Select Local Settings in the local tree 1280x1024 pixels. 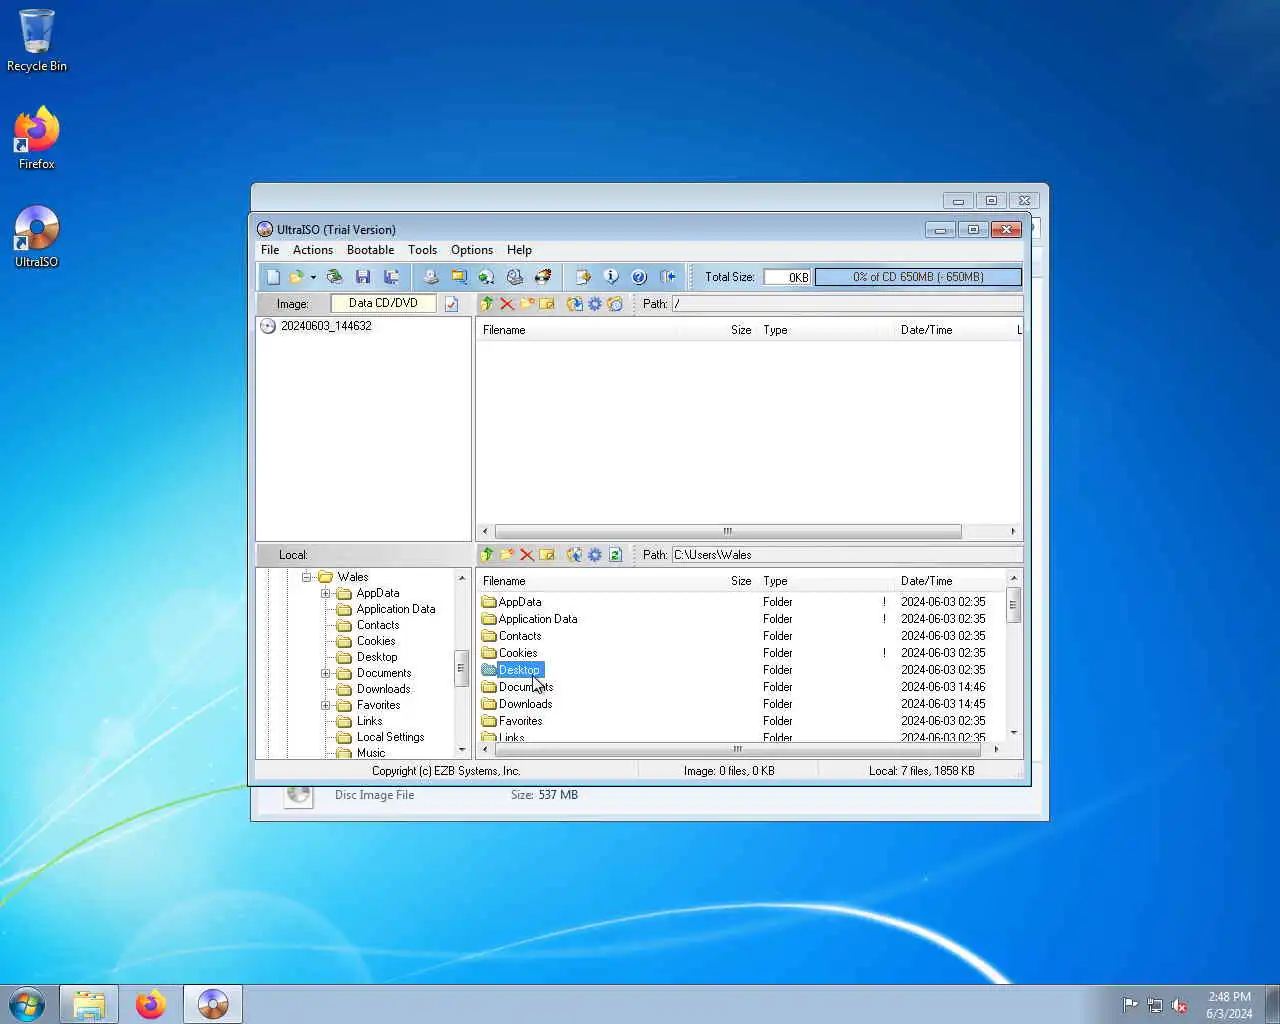(390, 737)
